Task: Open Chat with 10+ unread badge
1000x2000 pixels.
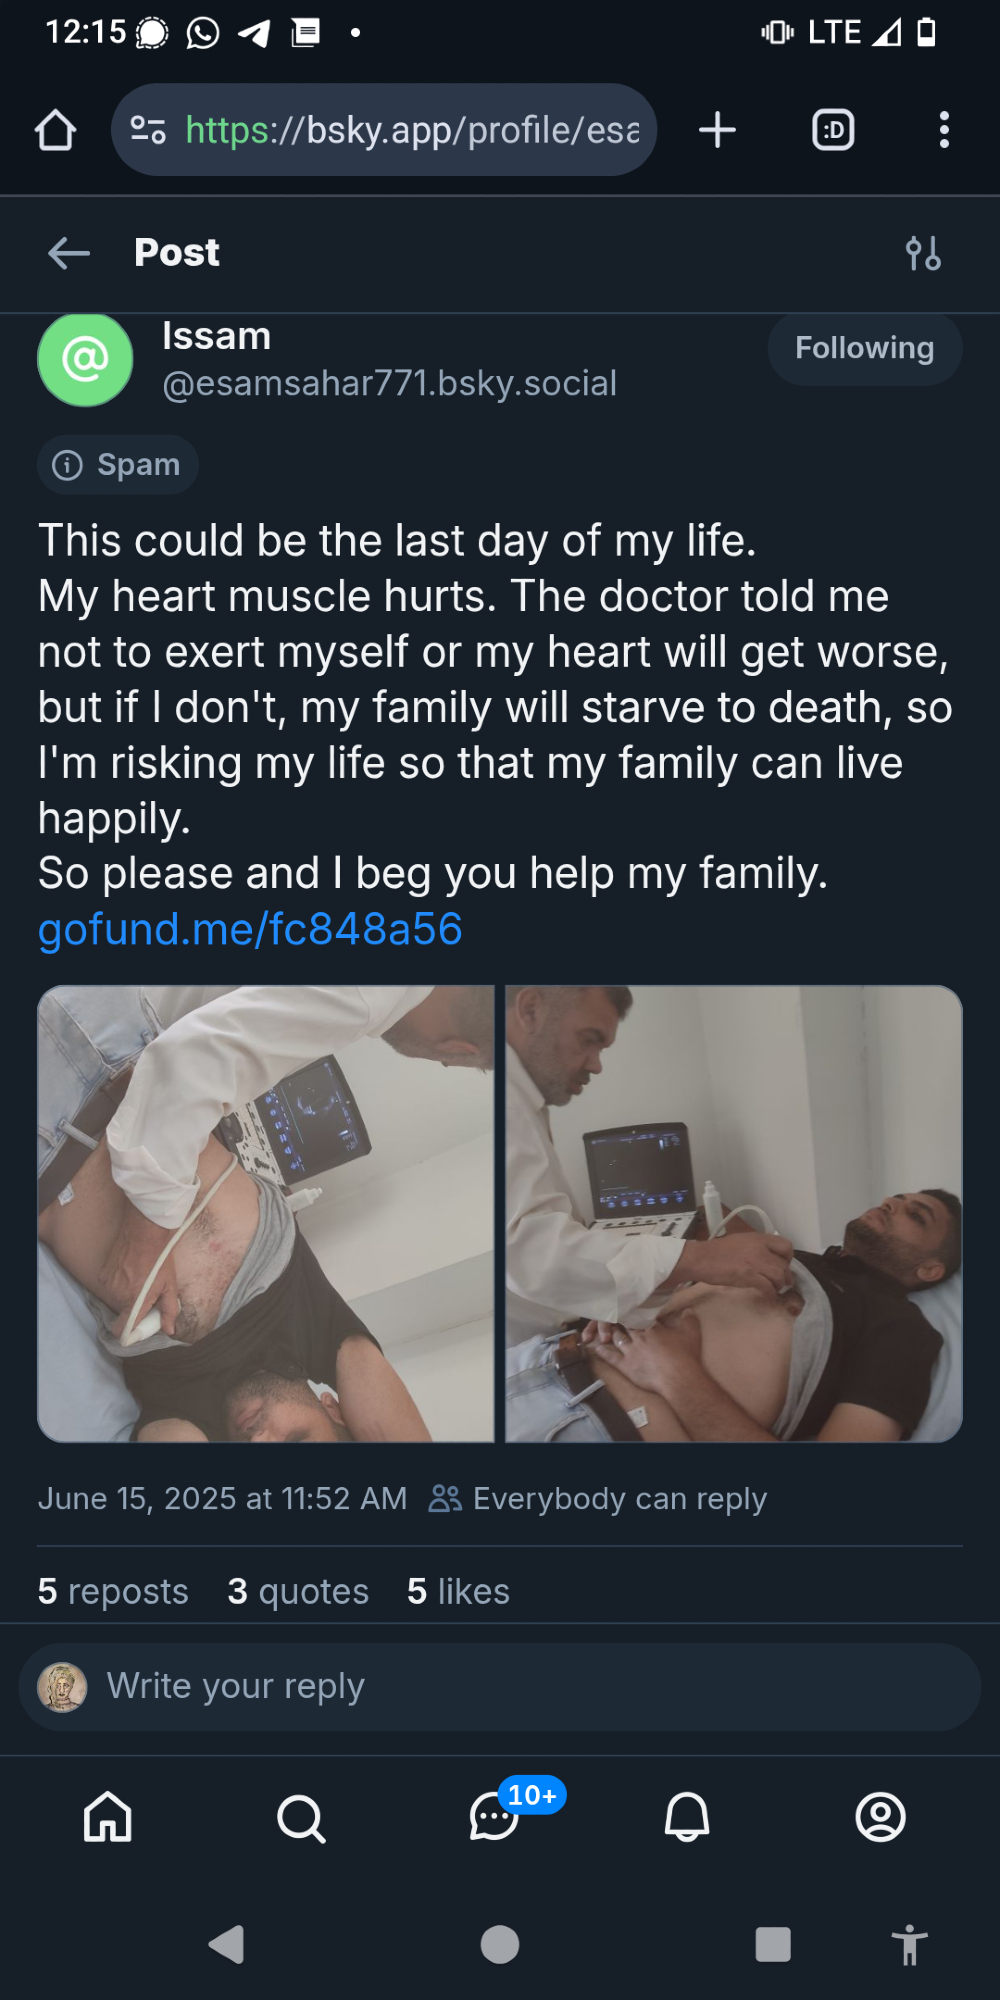Action: coord(496,1817)
